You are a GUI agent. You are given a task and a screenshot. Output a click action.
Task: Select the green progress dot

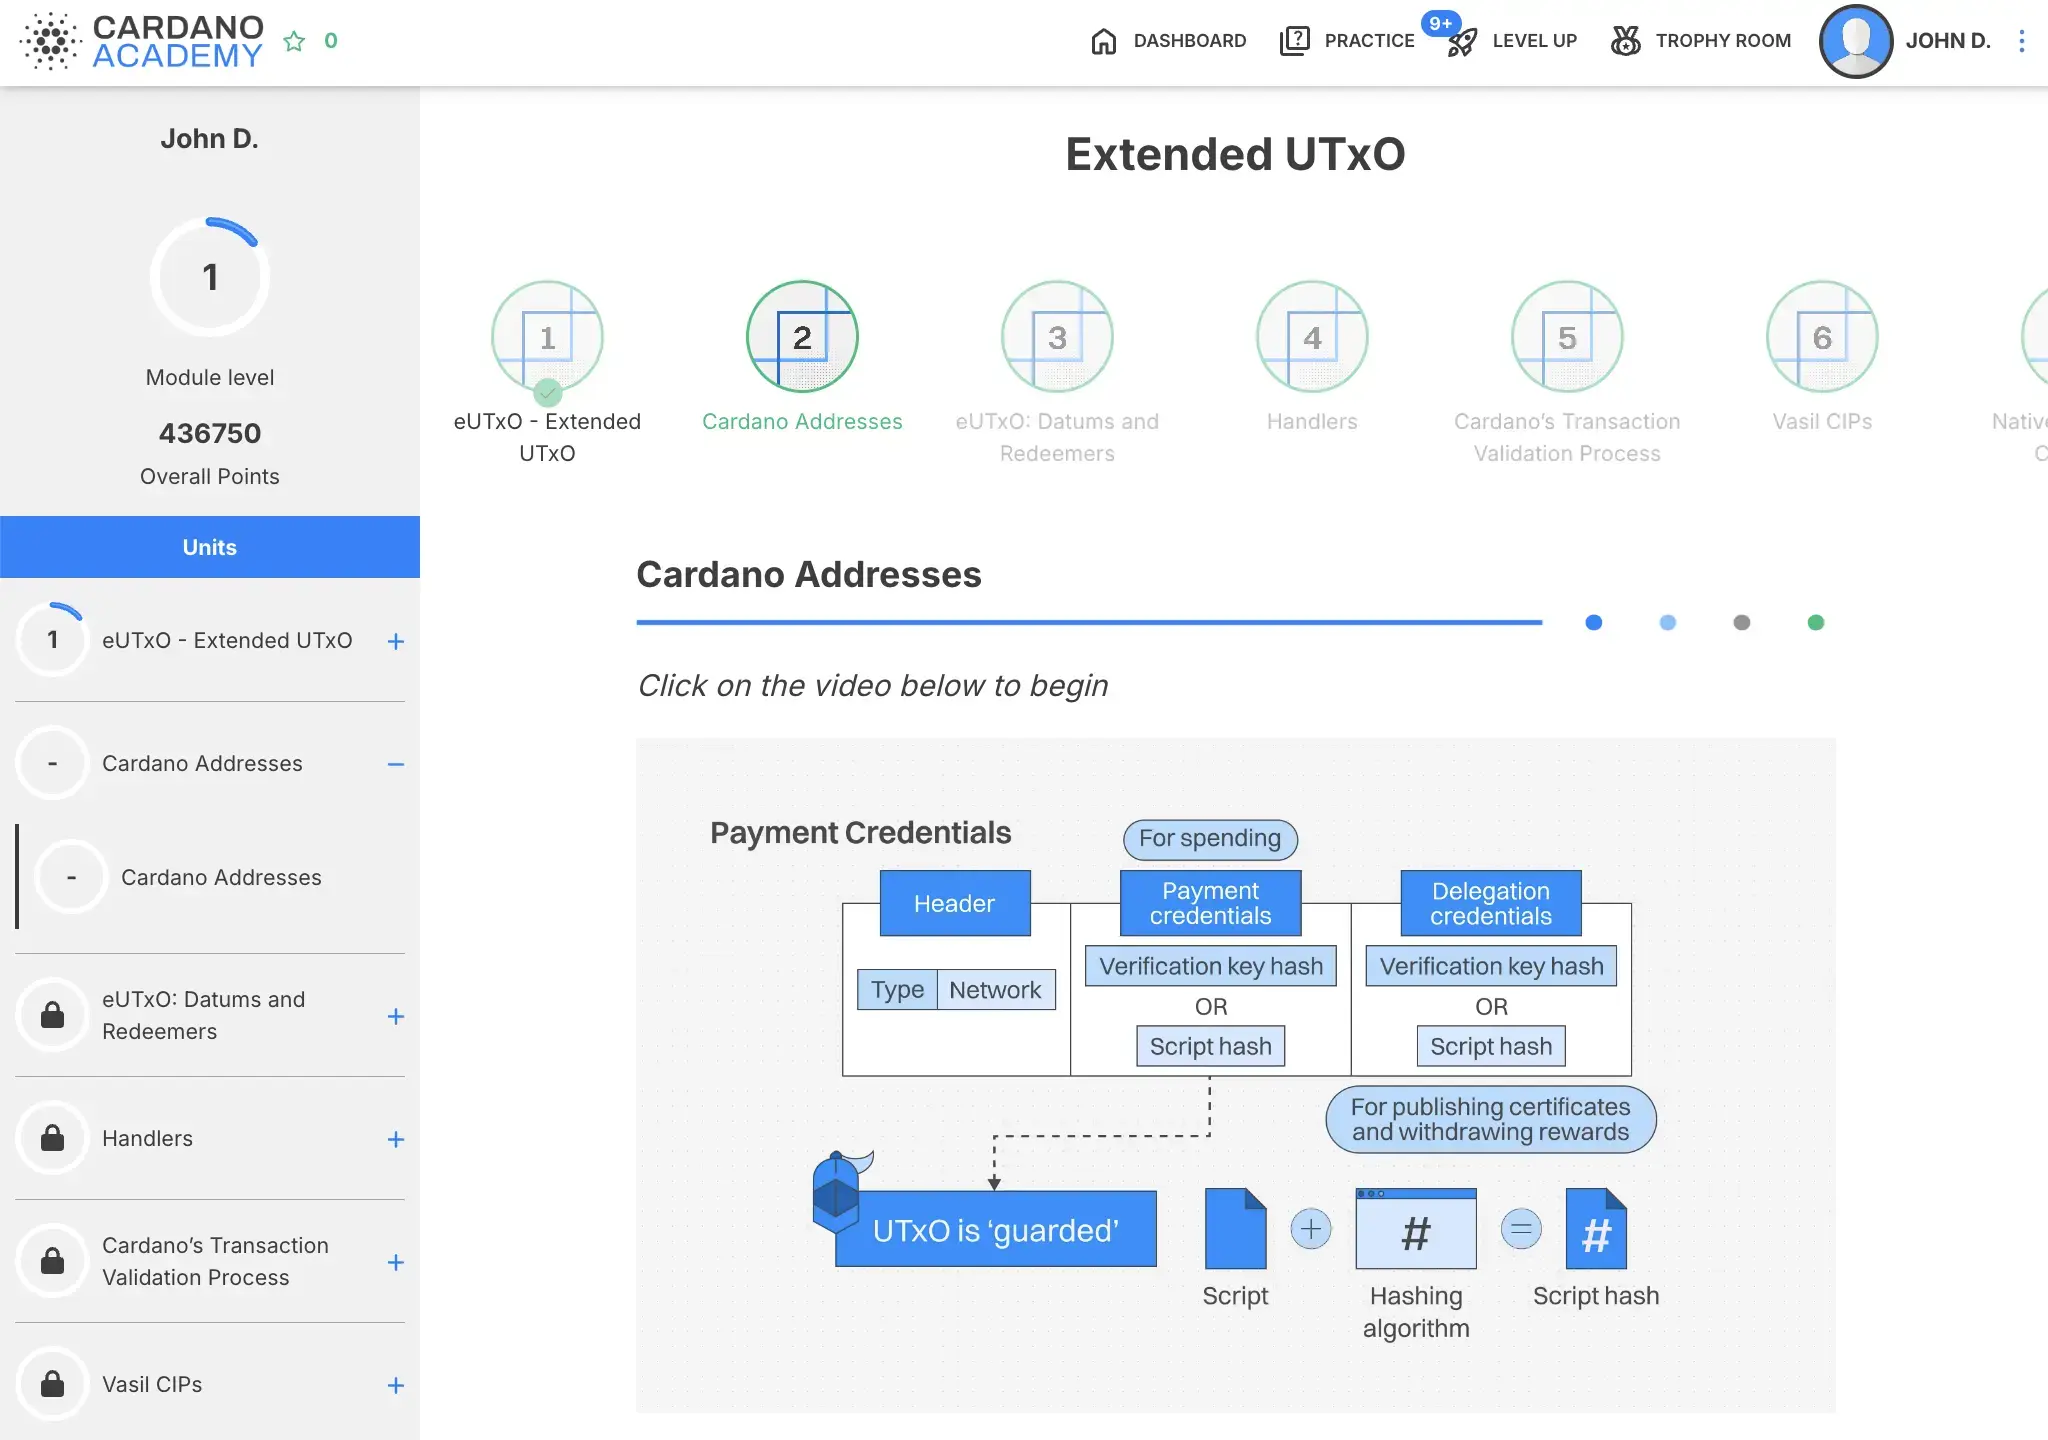pyautogui.click(x=1816, y=622)
